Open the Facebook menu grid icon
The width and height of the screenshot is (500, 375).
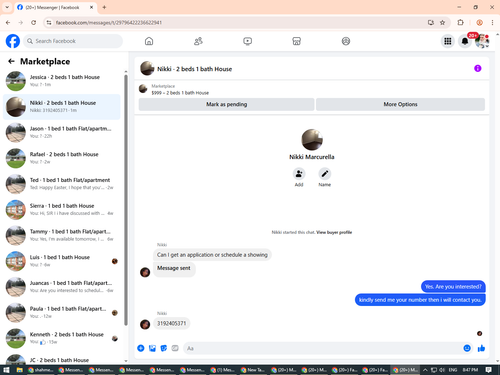(448, 41)
